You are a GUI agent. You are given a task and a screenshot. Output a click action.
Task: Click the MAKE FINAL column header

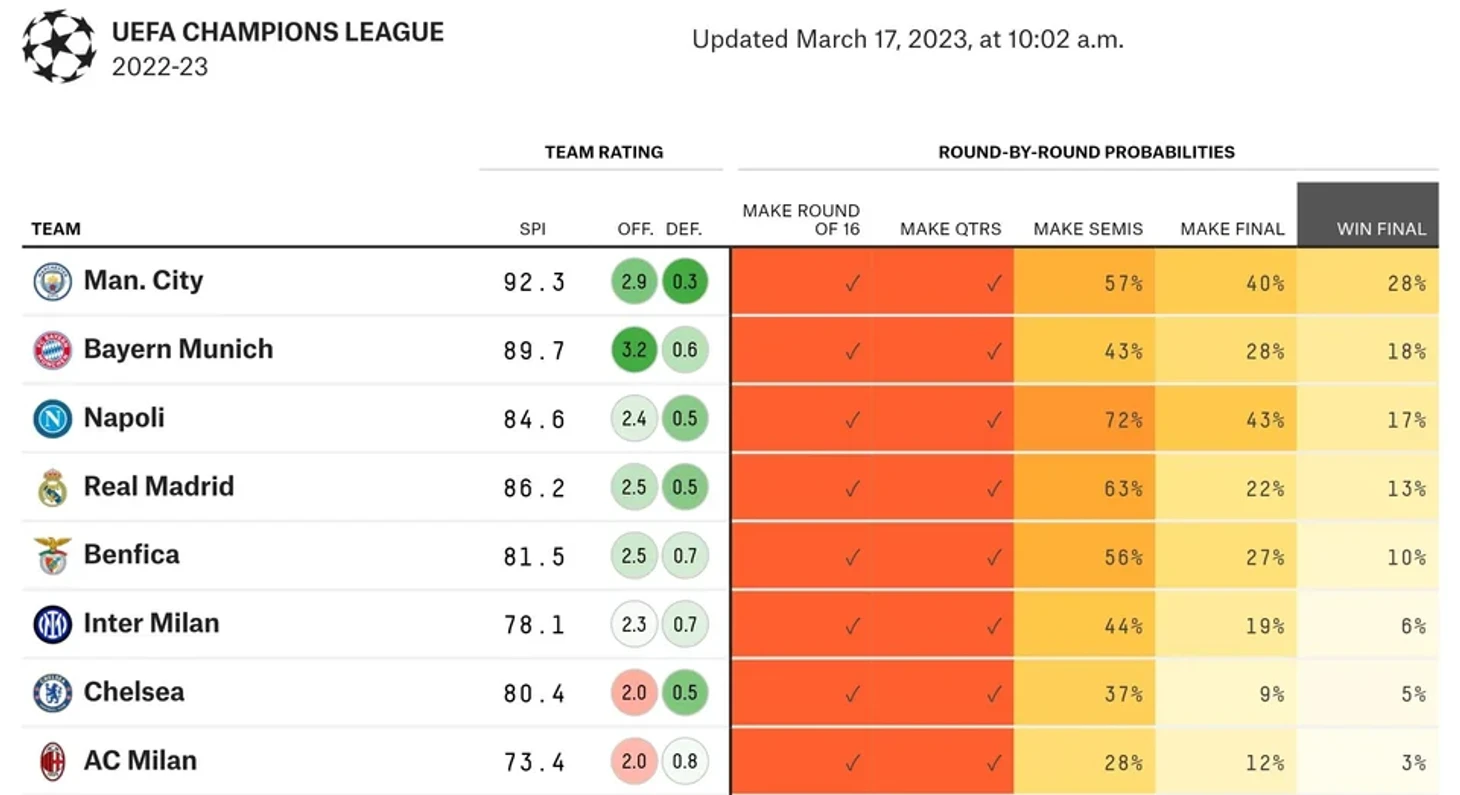(1232, 229)
